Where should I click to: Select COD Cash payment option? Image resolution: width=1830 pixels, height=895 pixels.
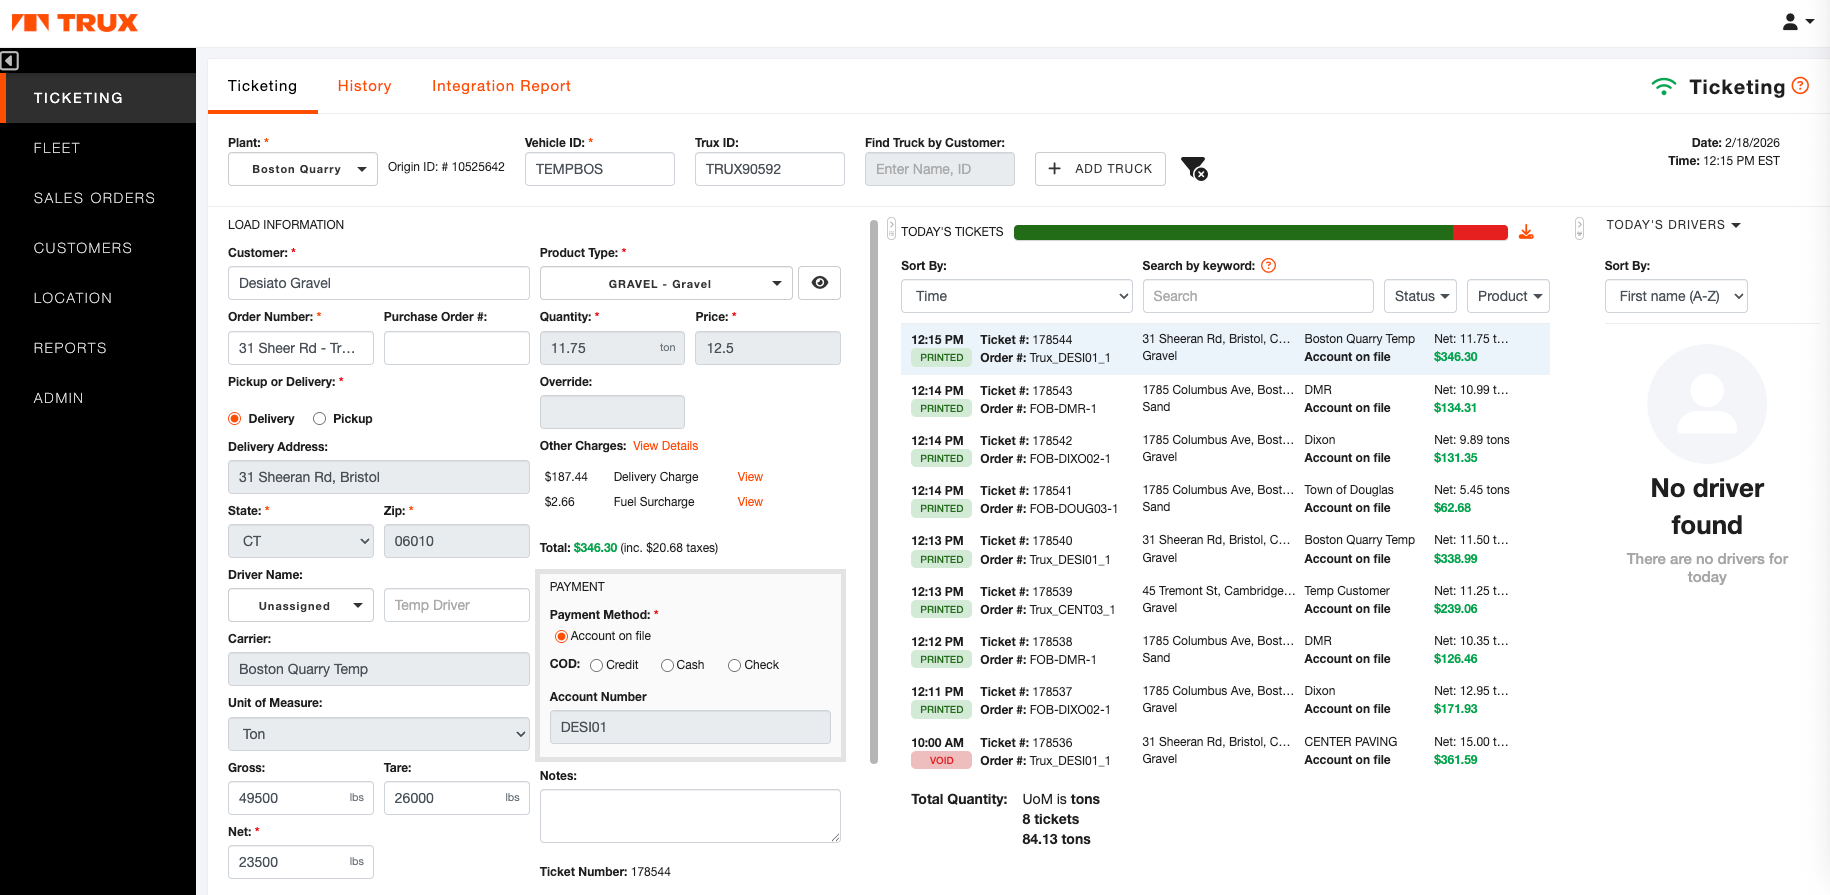pyautogui.click(x=667, y=666)
